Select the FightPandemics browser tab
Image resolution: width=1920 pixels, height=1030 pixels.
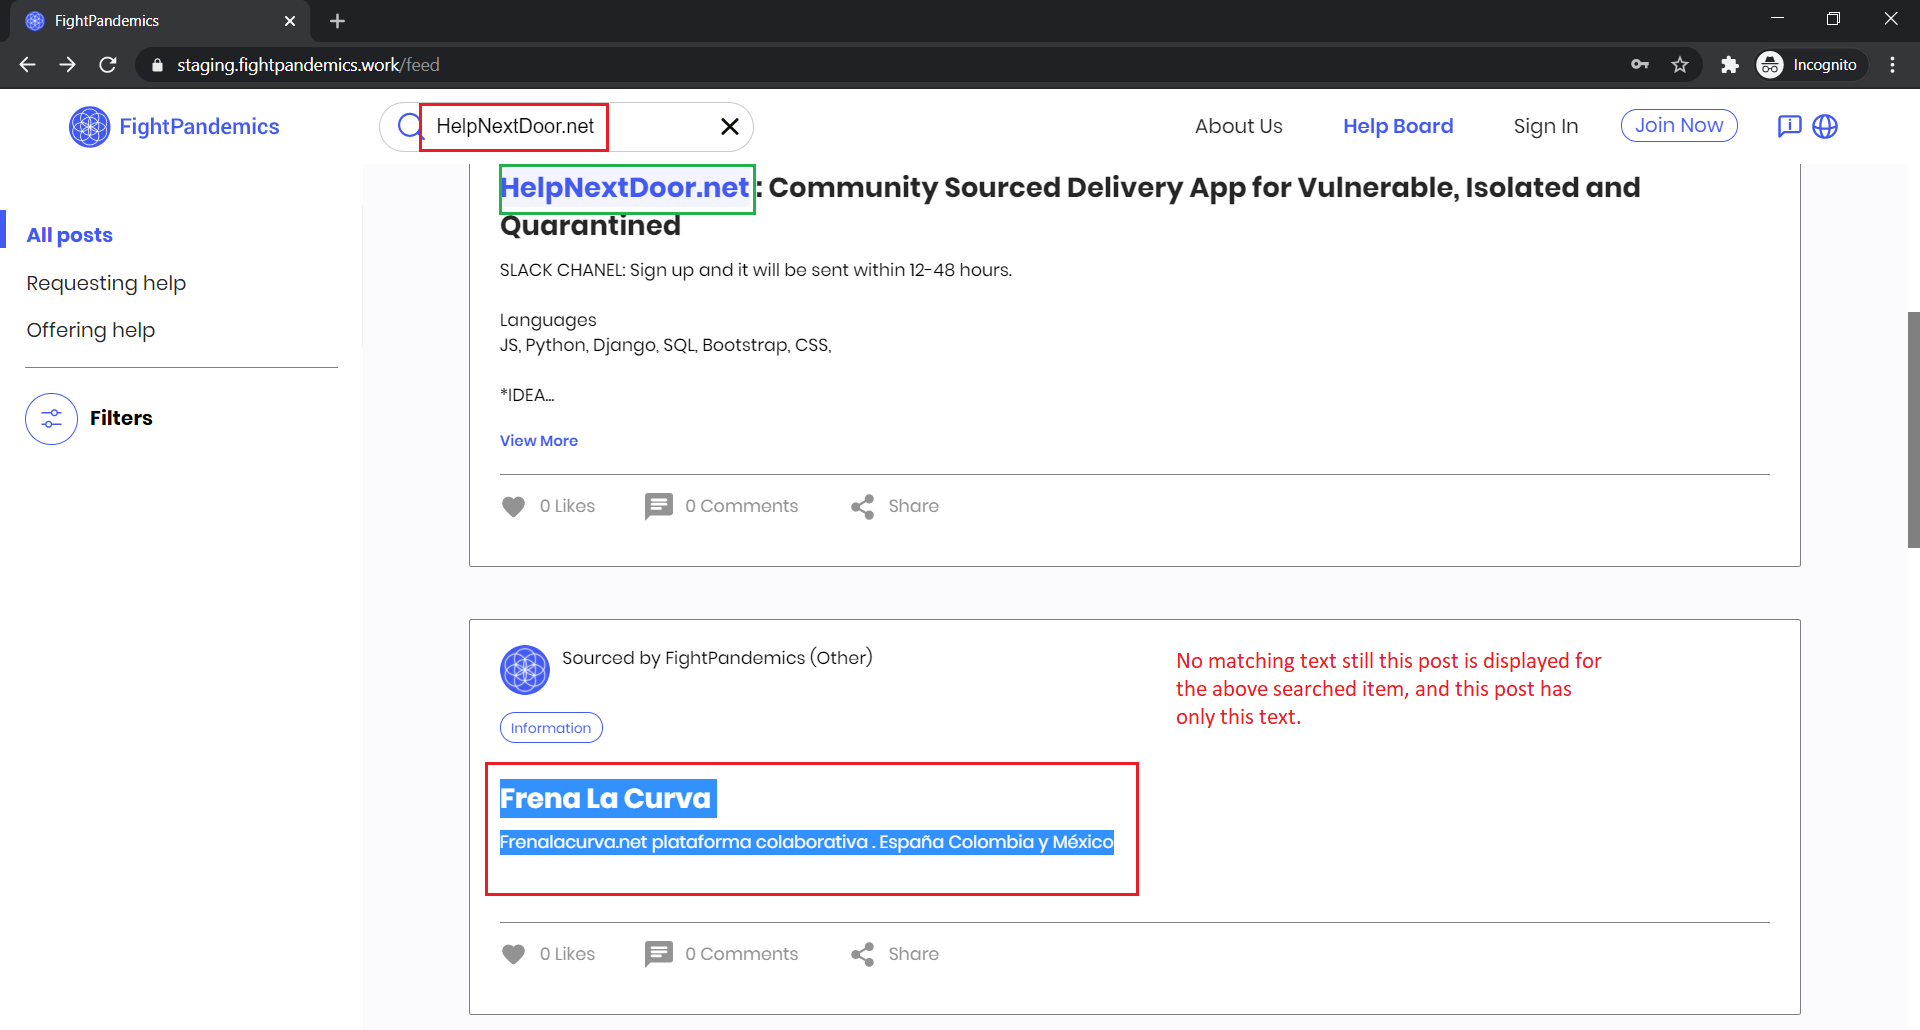point(160,21)
